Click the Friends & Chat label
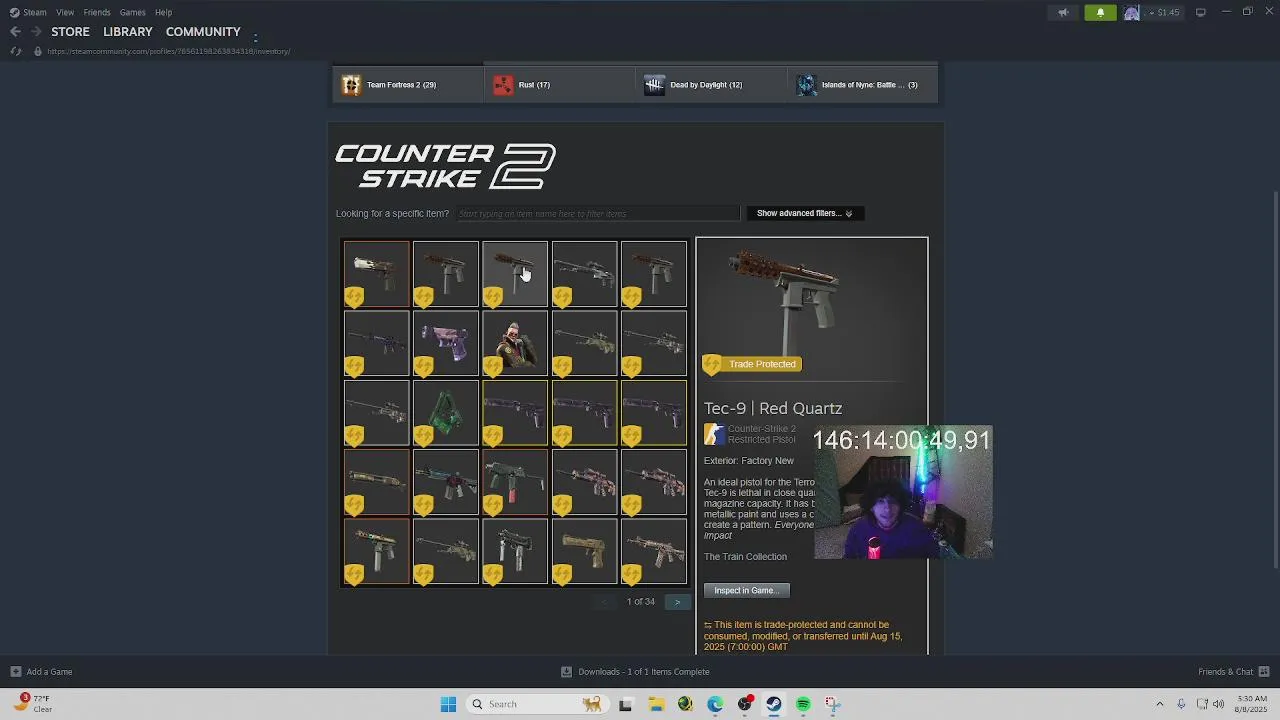This screenshot has width=1280, height=720. click(1226, 672)
